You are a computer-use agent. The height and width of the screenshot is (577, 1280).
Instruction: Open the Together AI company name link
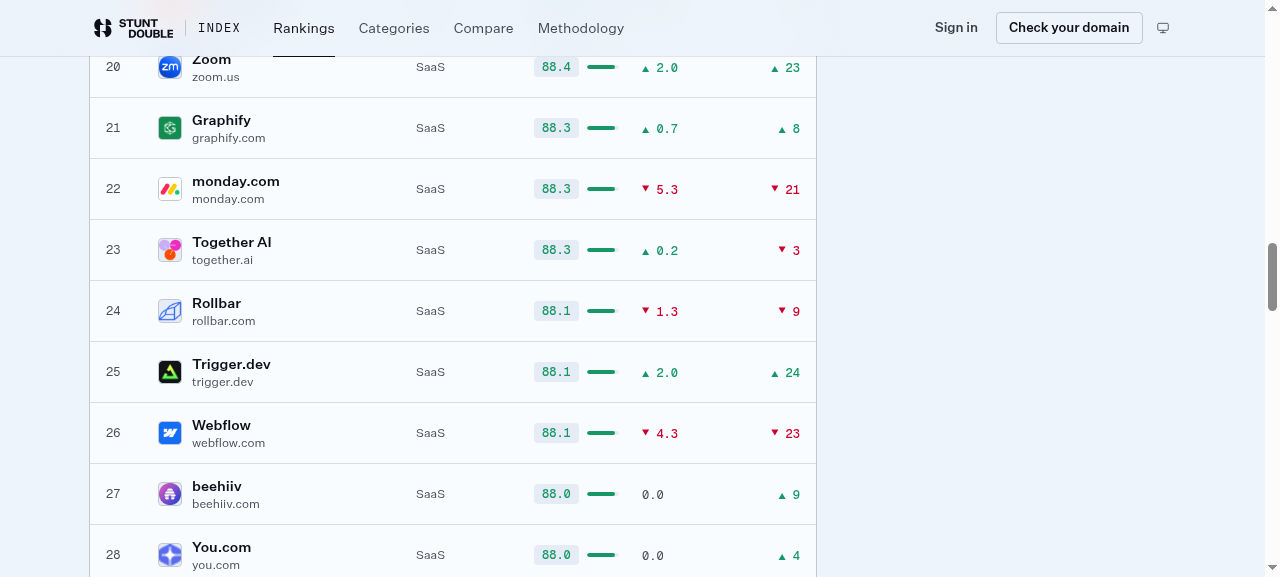(232, 242)
